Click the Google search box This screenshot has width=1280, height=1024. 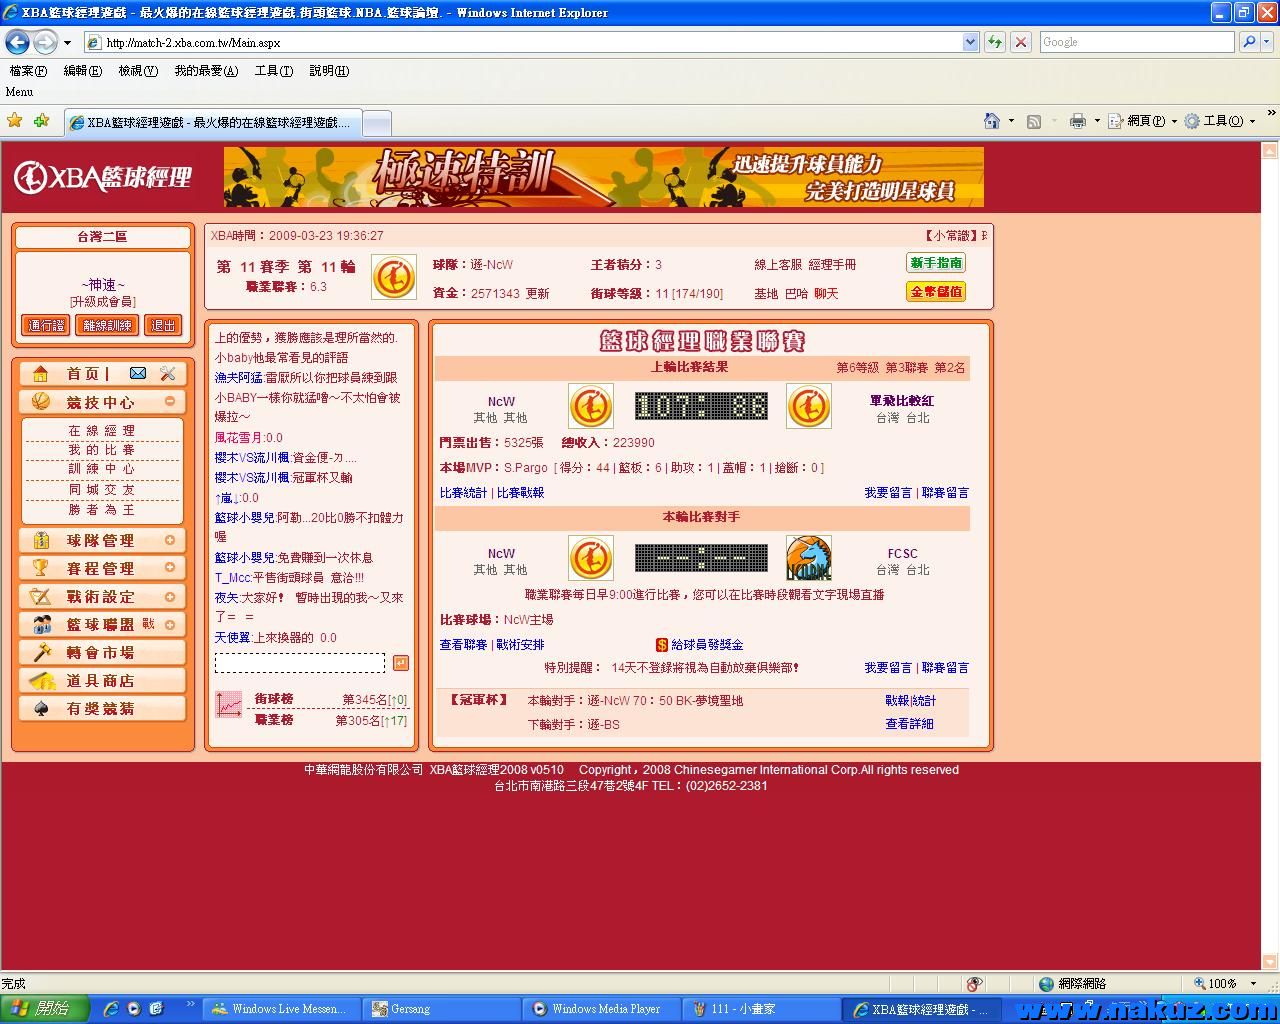tap(1138, 42)
